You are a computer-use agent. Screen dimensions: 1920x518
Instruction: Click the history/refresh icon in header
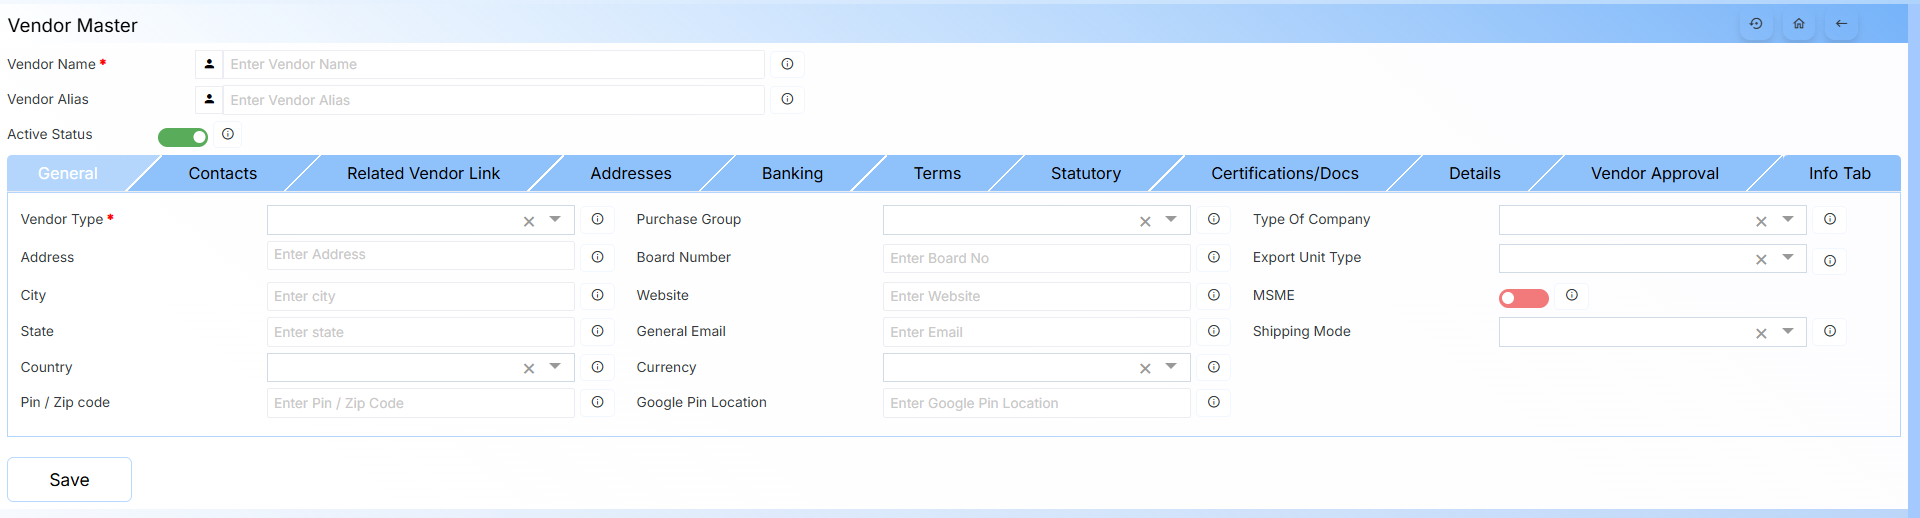pos(1756,24)
